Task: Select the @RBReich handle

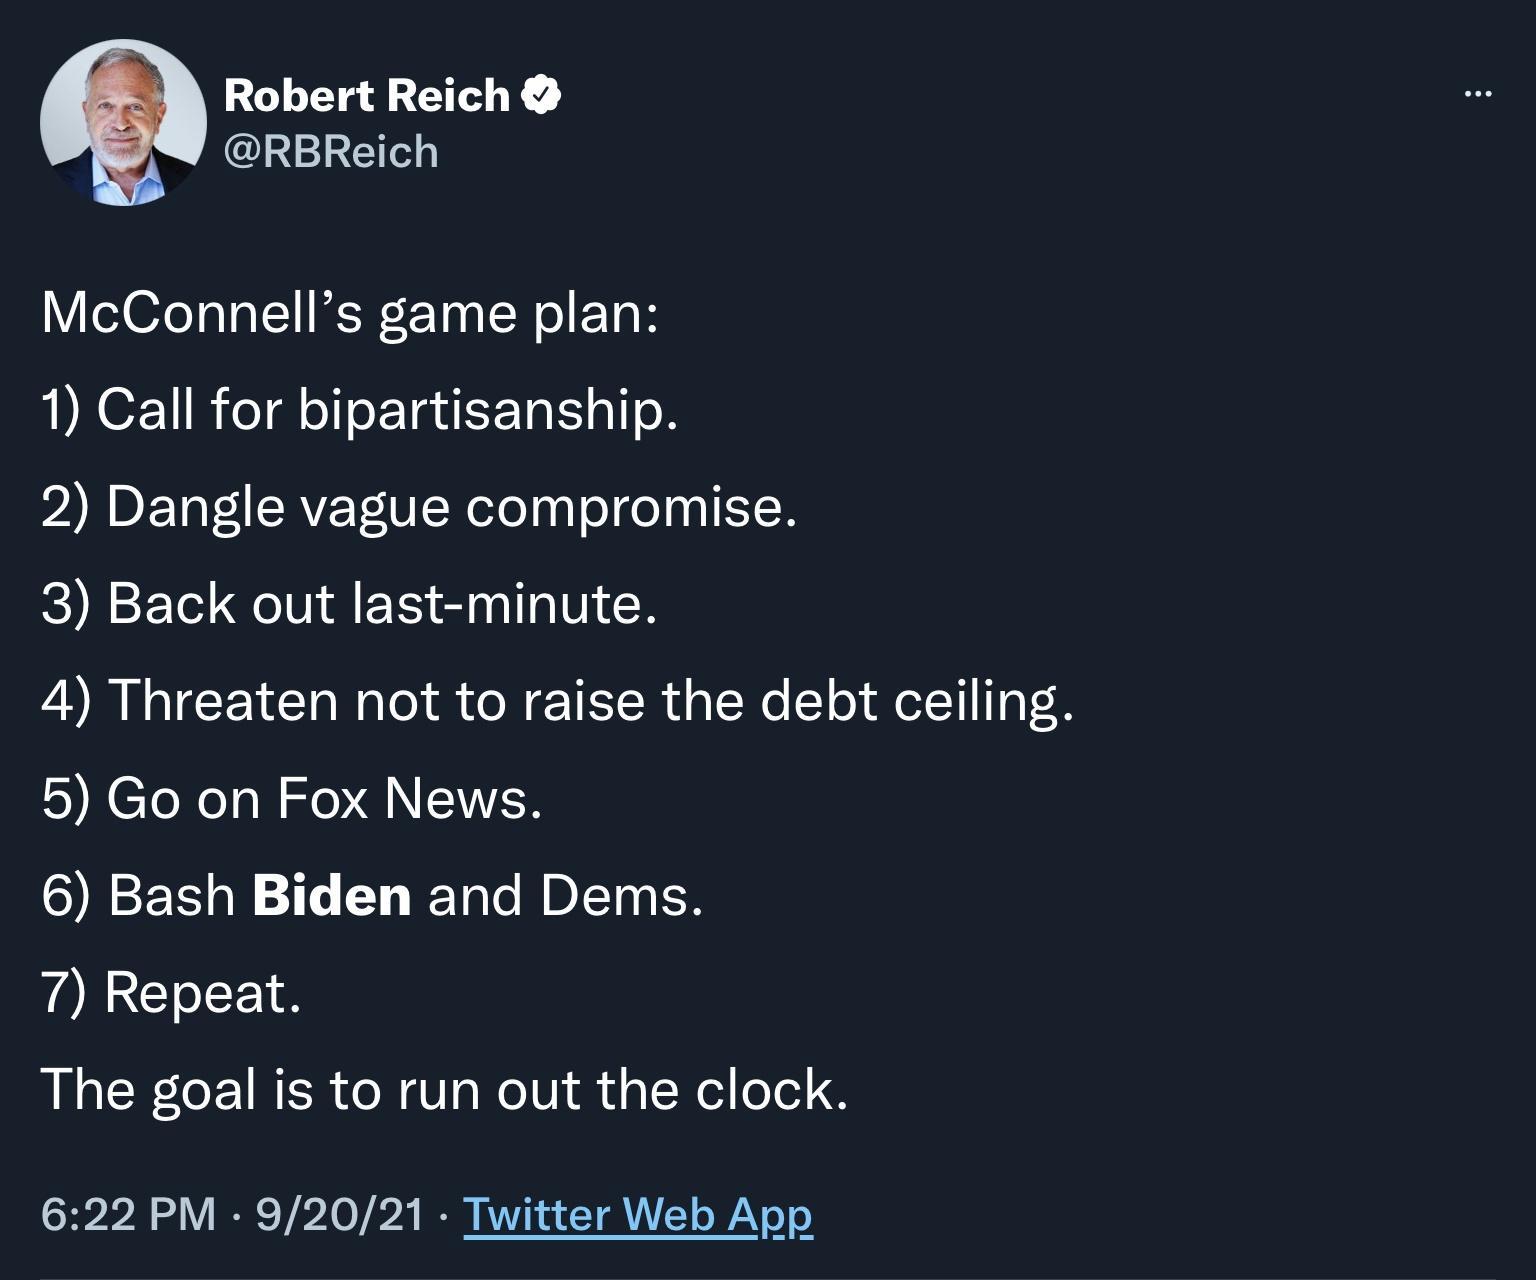Action: point(330,152)
